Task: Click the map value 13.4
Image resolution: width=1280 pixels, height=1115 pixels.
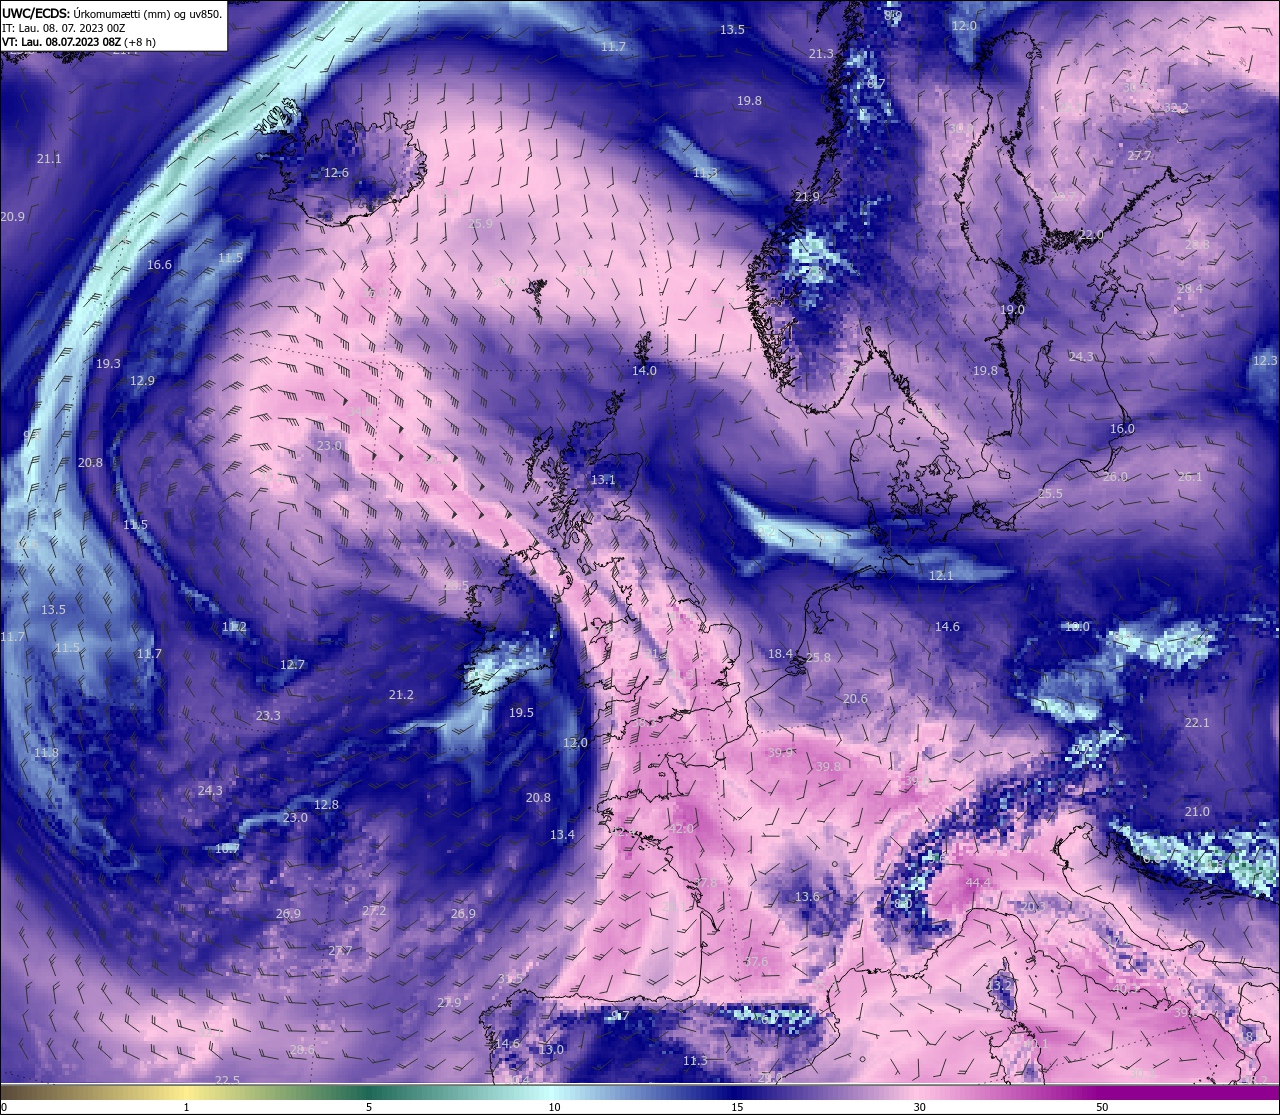Action: pyautogui.click(x=562, y=835)
